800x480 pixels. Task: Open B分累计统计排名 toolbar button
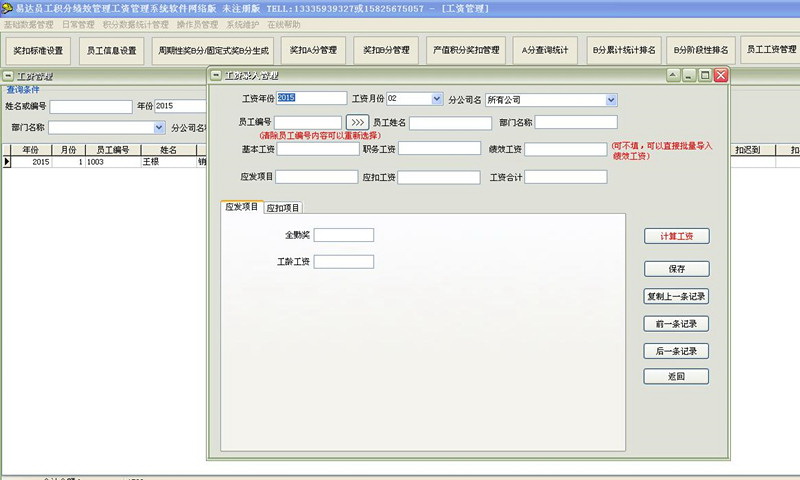624,50
